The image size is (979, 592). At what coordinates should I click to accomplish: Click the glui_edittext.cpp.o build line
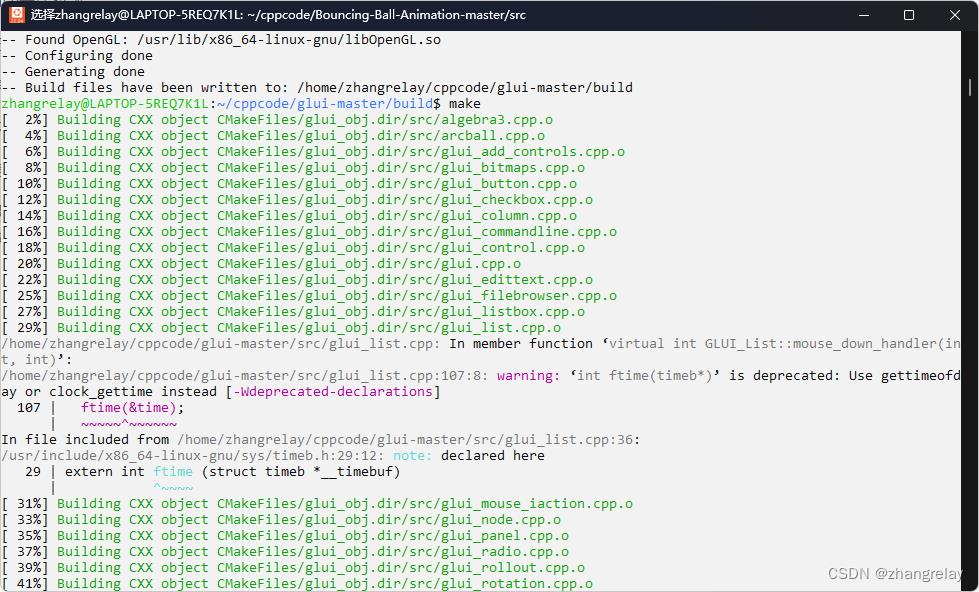pos(297,280)
